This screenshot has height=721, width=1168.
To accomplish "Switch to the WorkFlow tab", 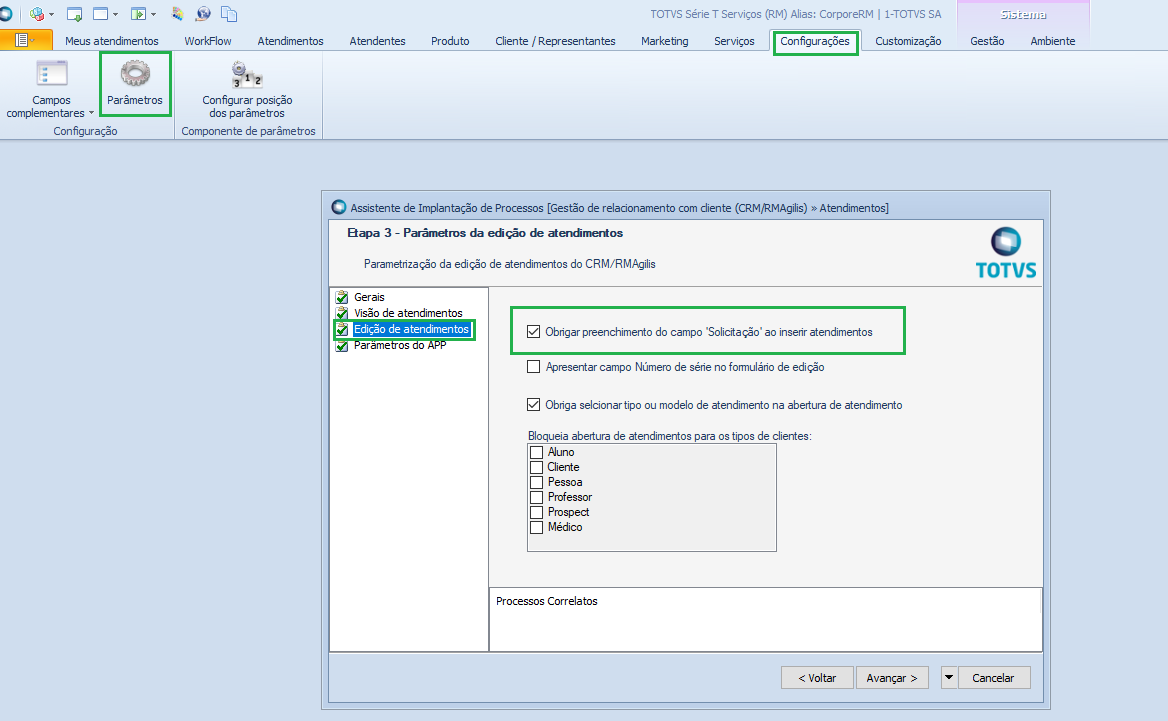I will pyautogui.click(x=208, y=41).
